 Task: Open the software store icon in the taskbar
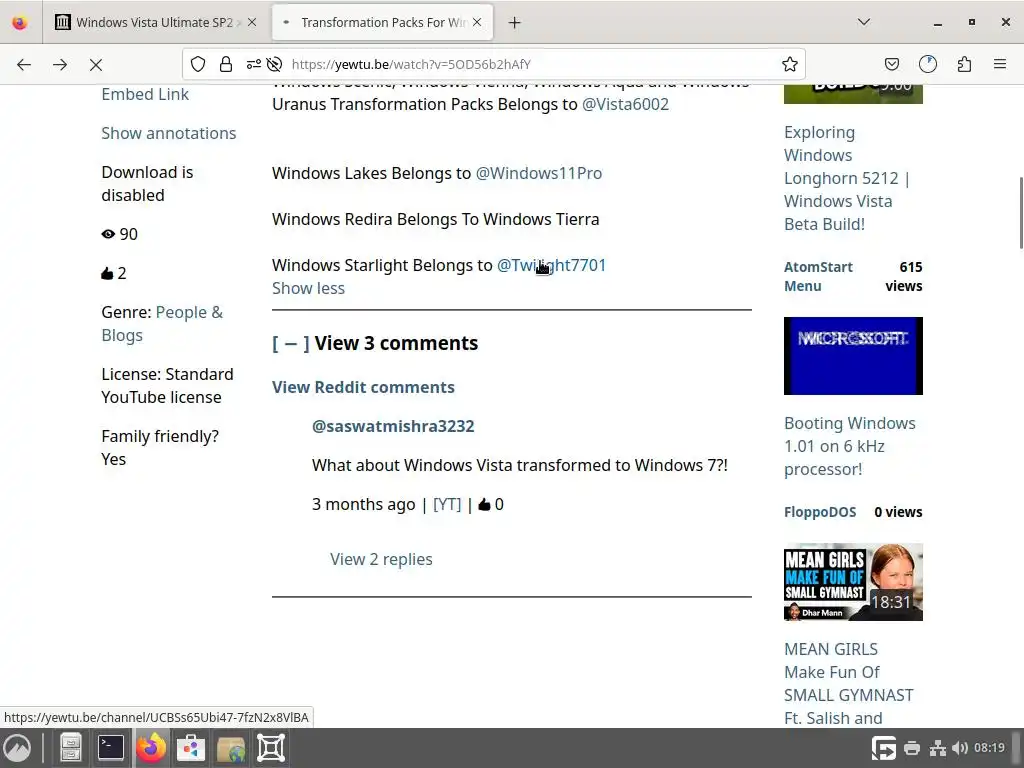[191, 748]
